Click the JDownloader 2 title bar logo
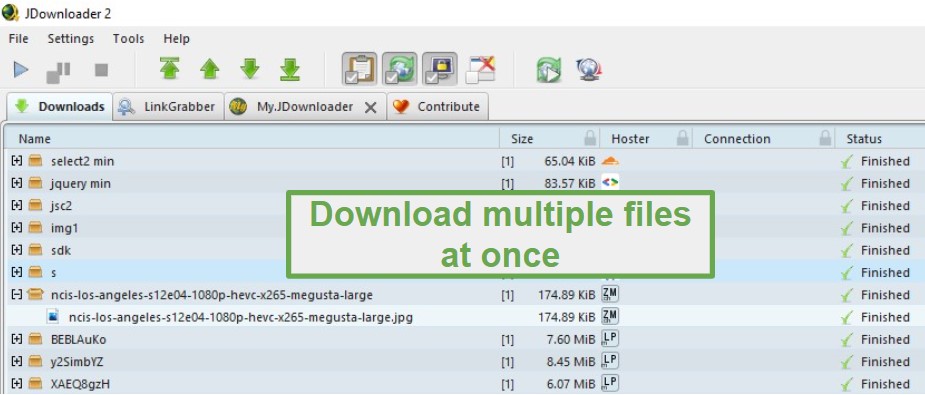The width and height of the screenshot is (925, 395). (x=11, y=12)
